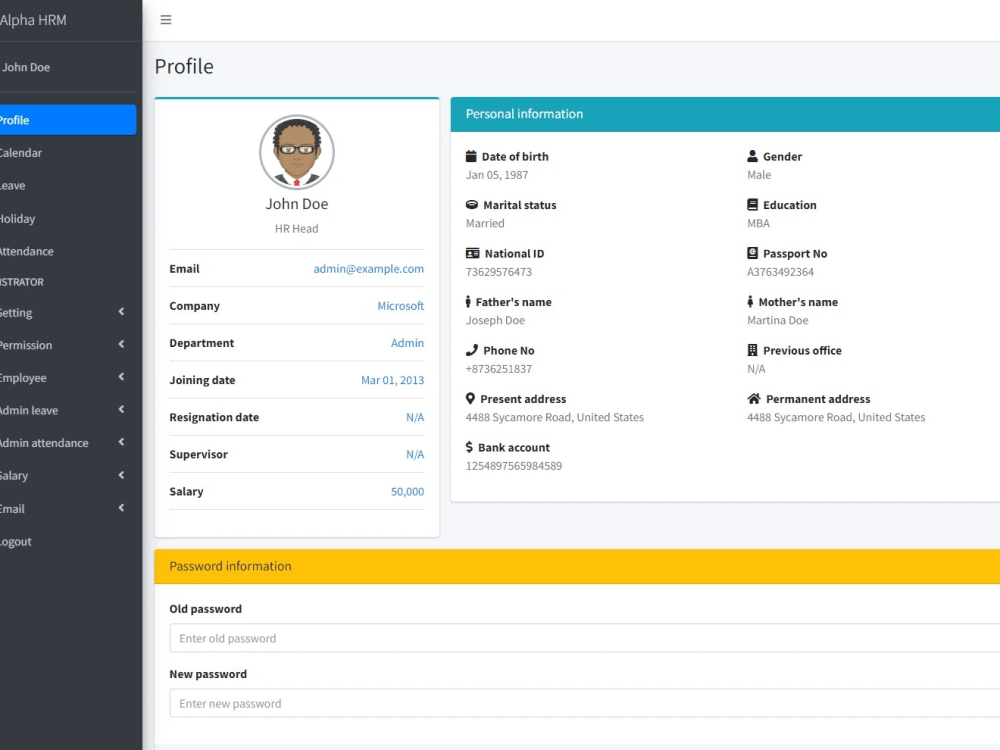The image size is (1000, 750).
Task: Expand the Employee menu chevron
Action: [121, 377]
